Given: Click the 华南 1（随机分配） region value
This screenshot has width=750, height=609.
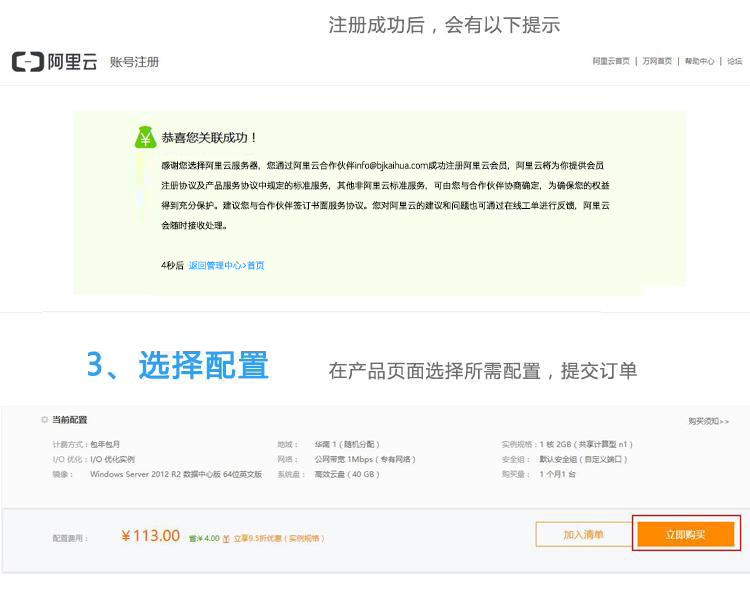Looking at the screenshot, I should coord(347,444).
